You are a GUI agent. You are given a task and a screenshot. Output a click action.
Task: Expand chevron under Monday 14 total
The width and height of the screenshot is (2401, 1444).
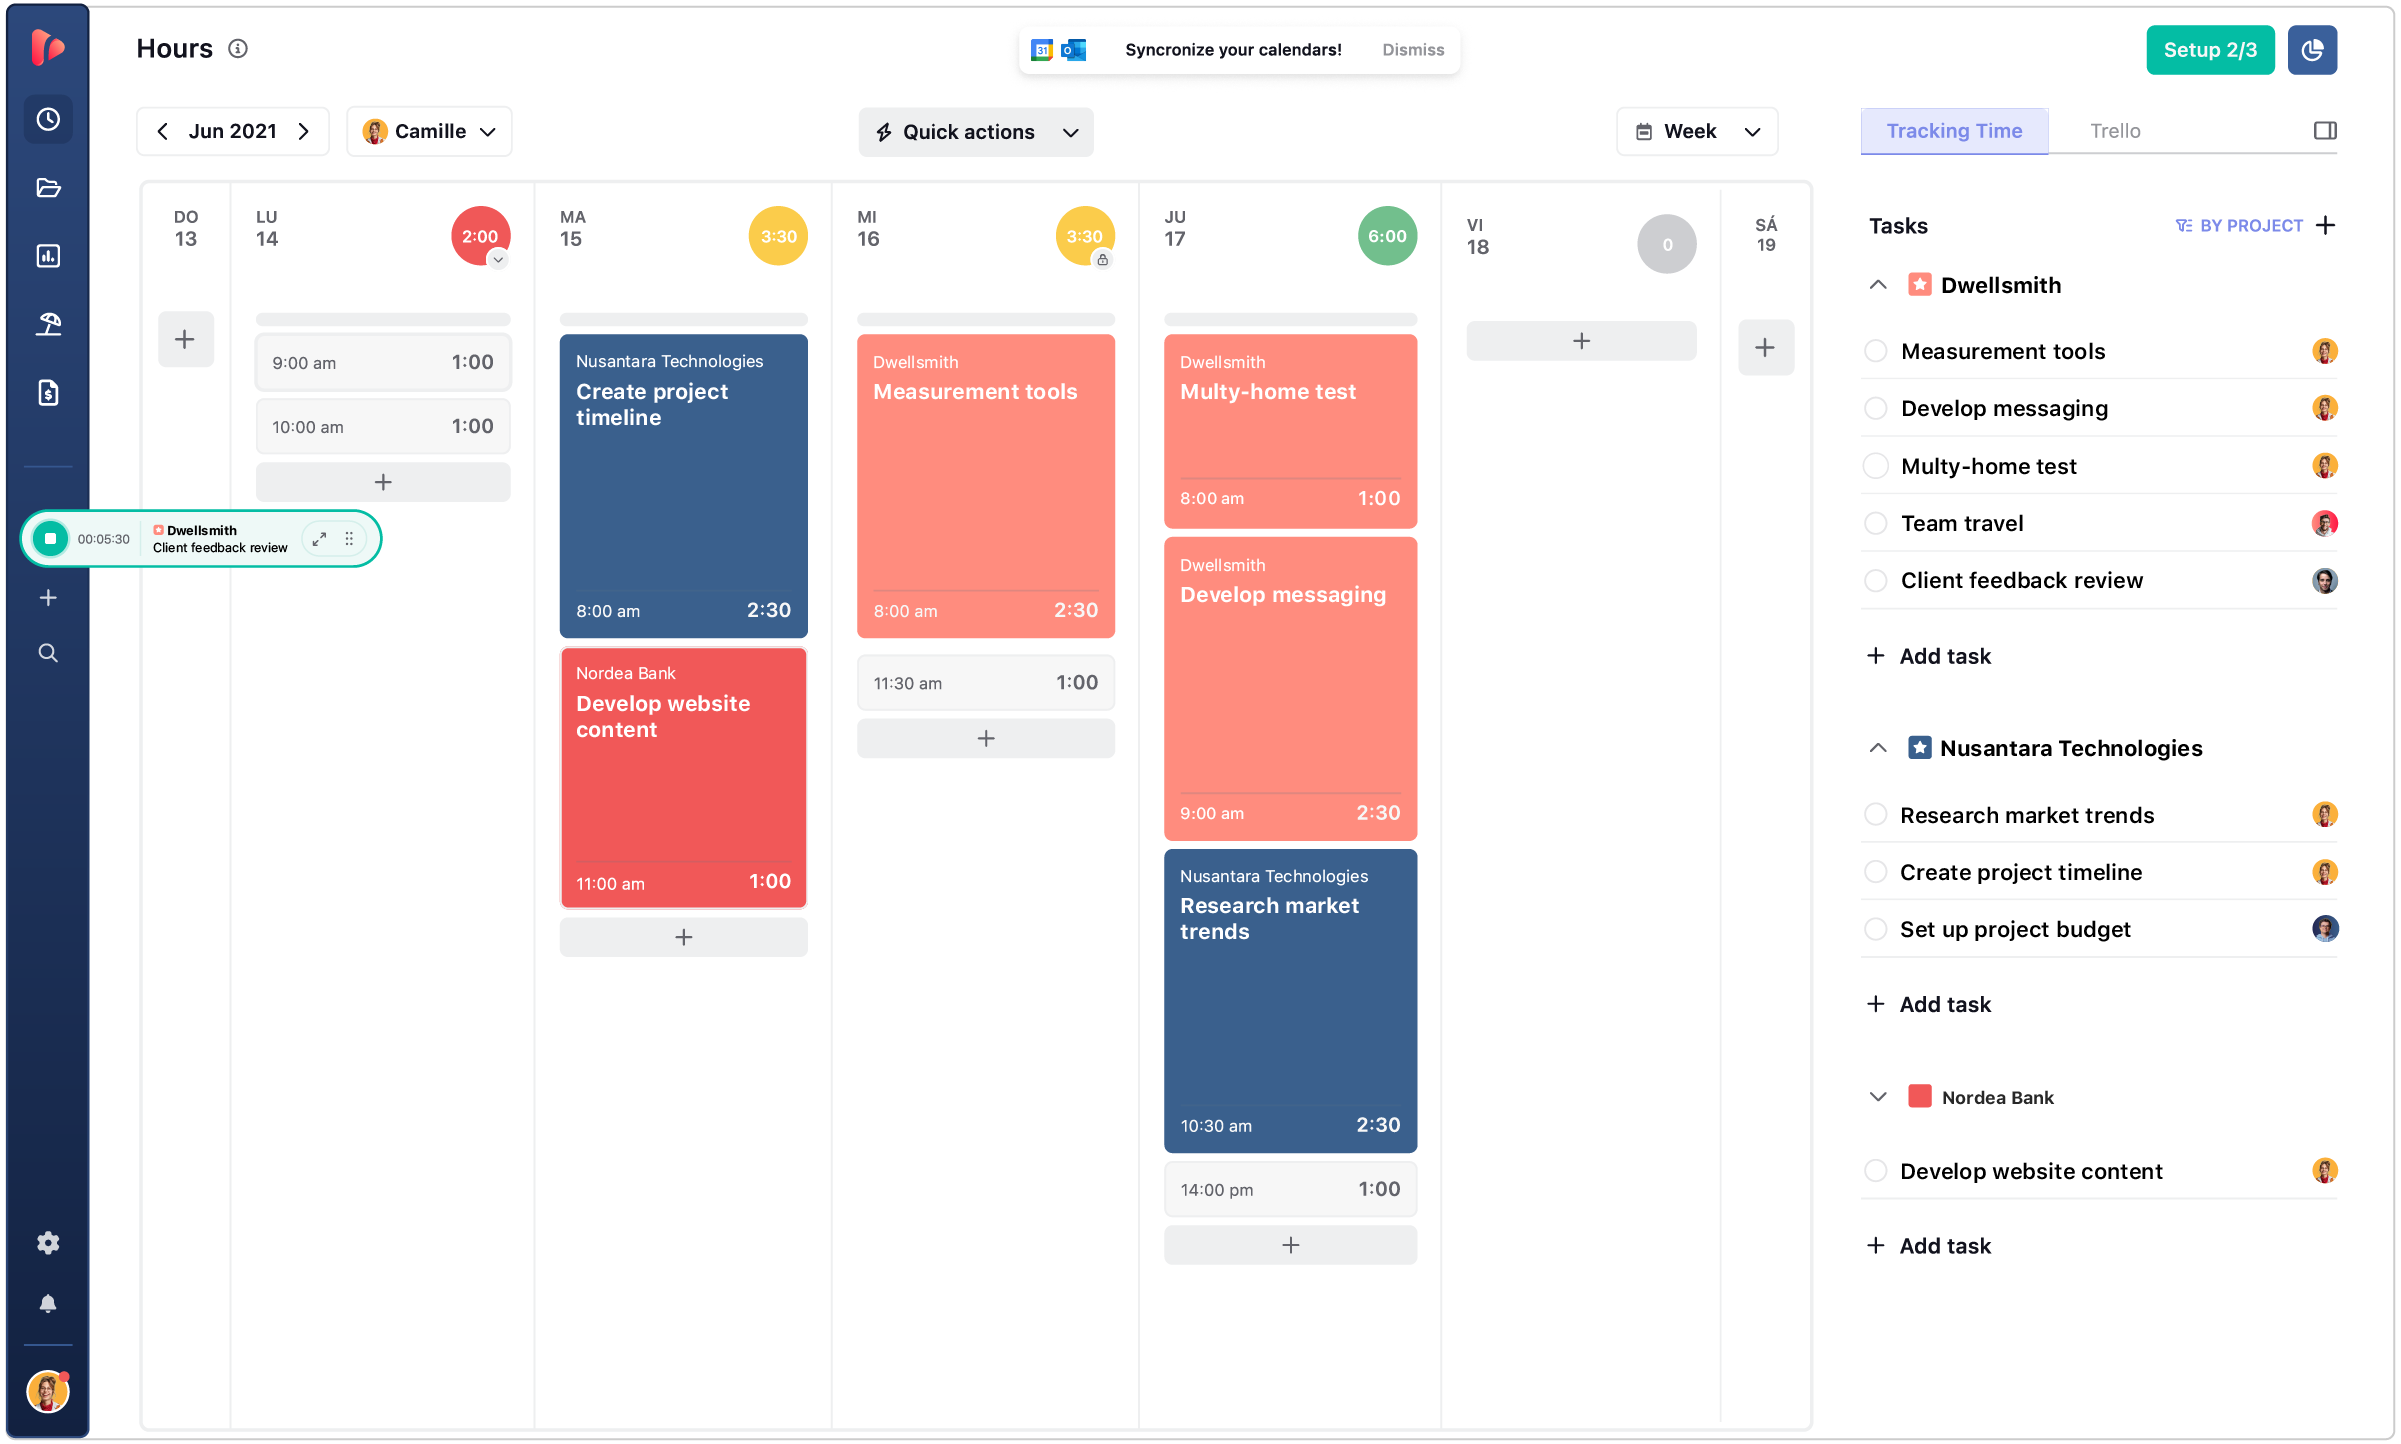(x=498, y=260)
